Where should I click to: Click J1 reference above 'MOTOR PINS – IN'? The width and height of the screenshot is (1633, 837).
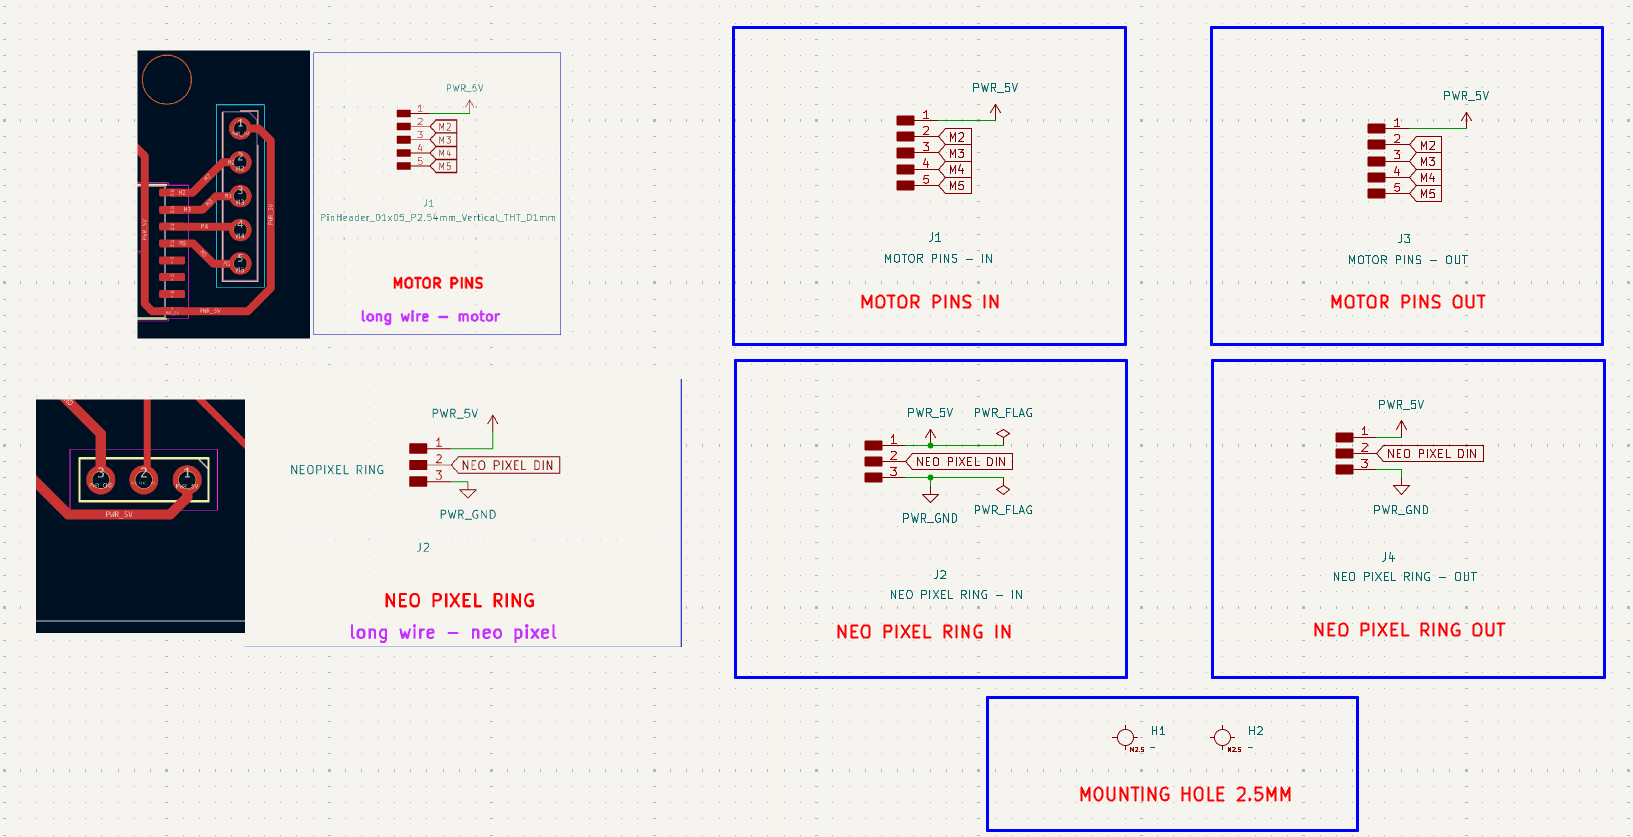tap(935, 237)
